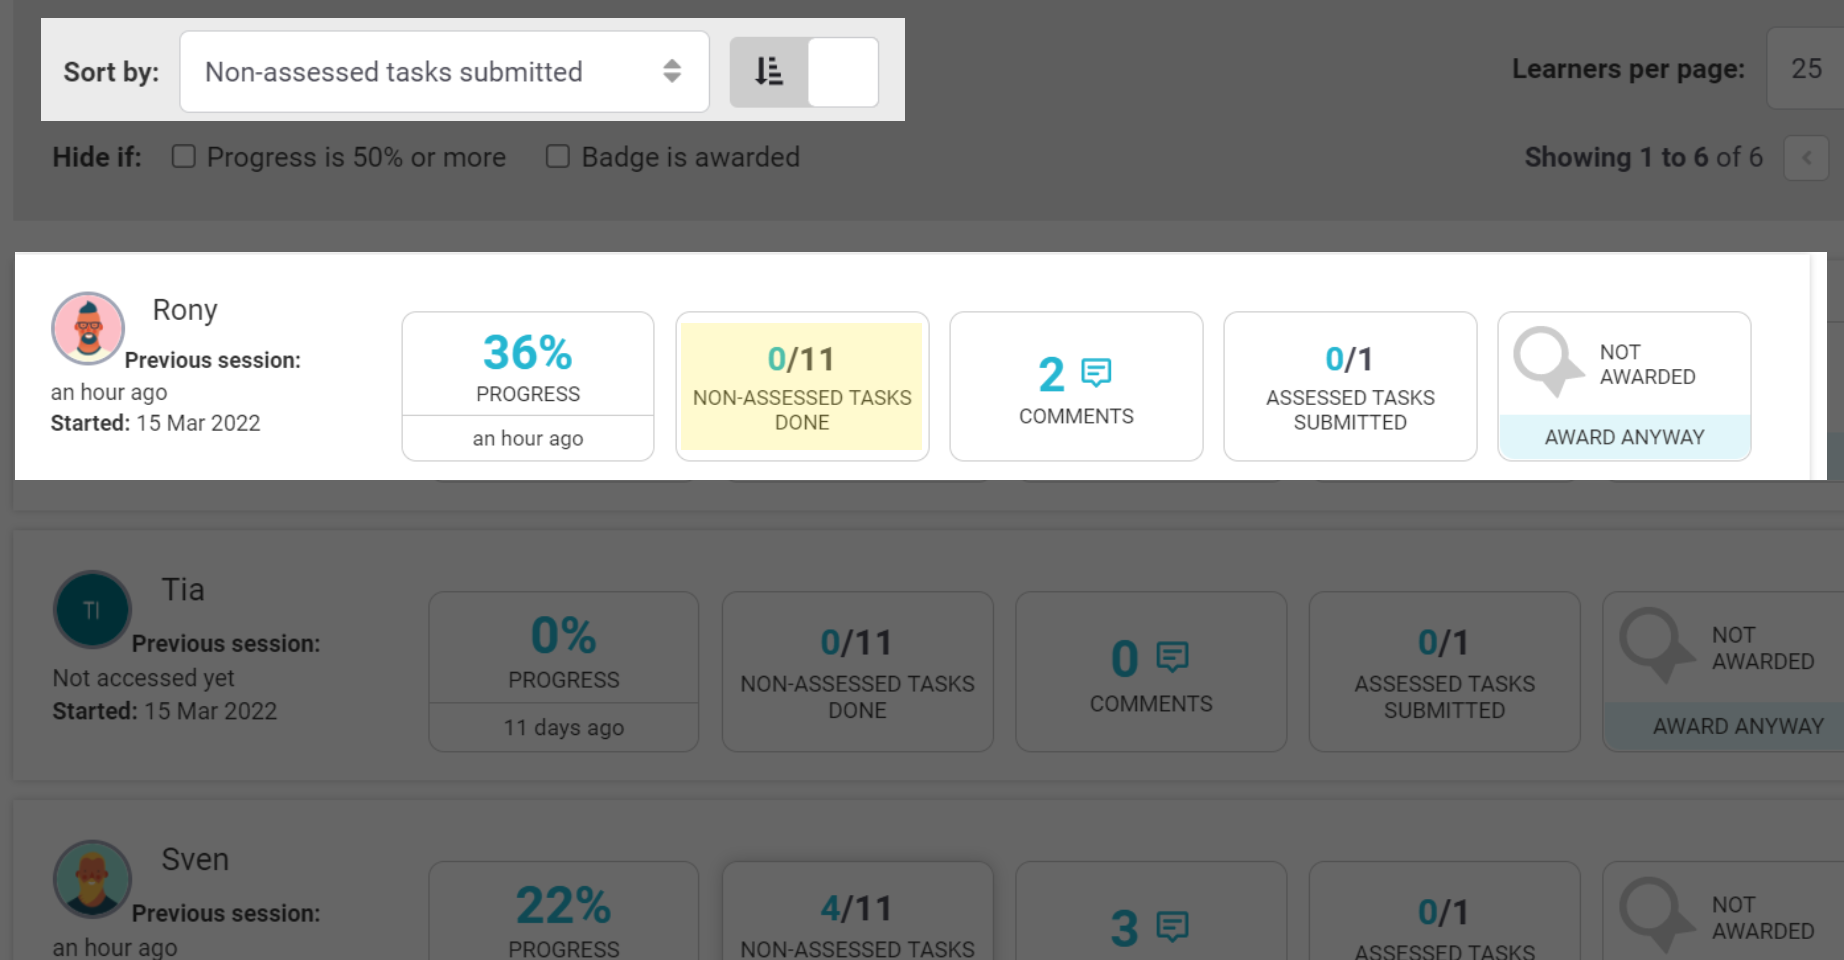This screenshot has height=960, width=1844.
Task: Click Sven's badge not awarded icon
Action: 1655,912
